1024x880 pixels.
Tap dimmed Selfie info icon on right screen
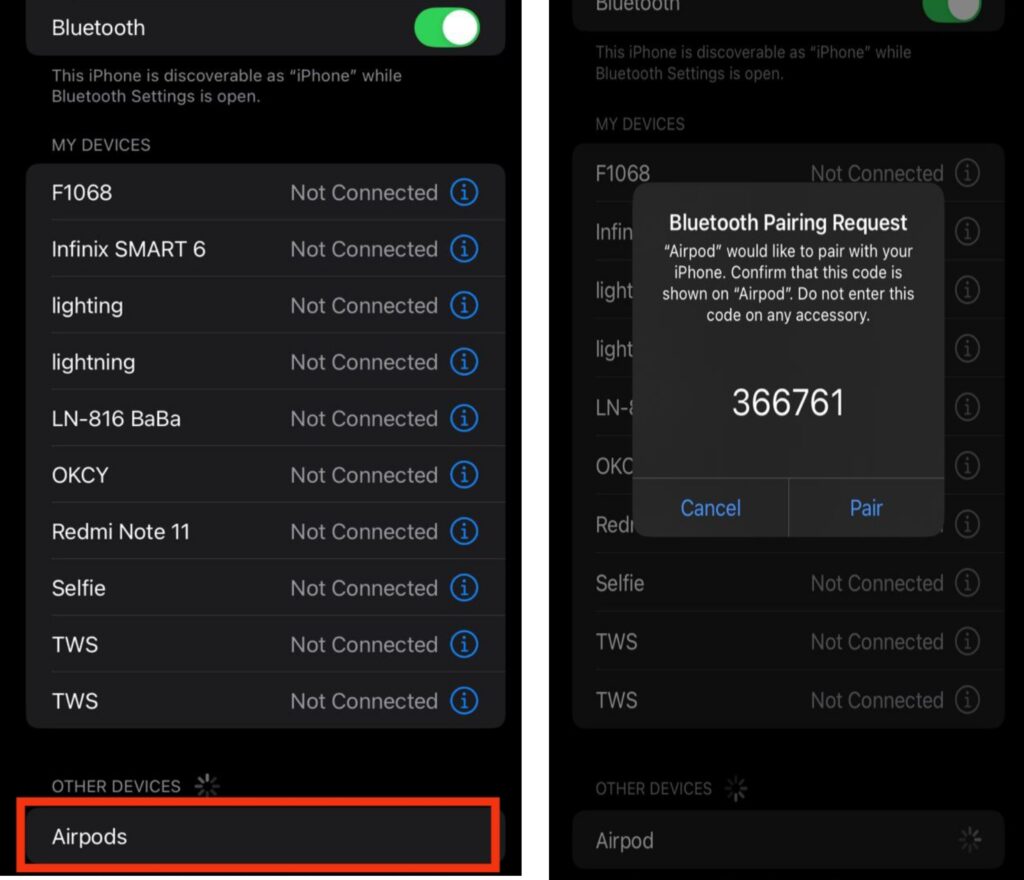coord(967,583)
